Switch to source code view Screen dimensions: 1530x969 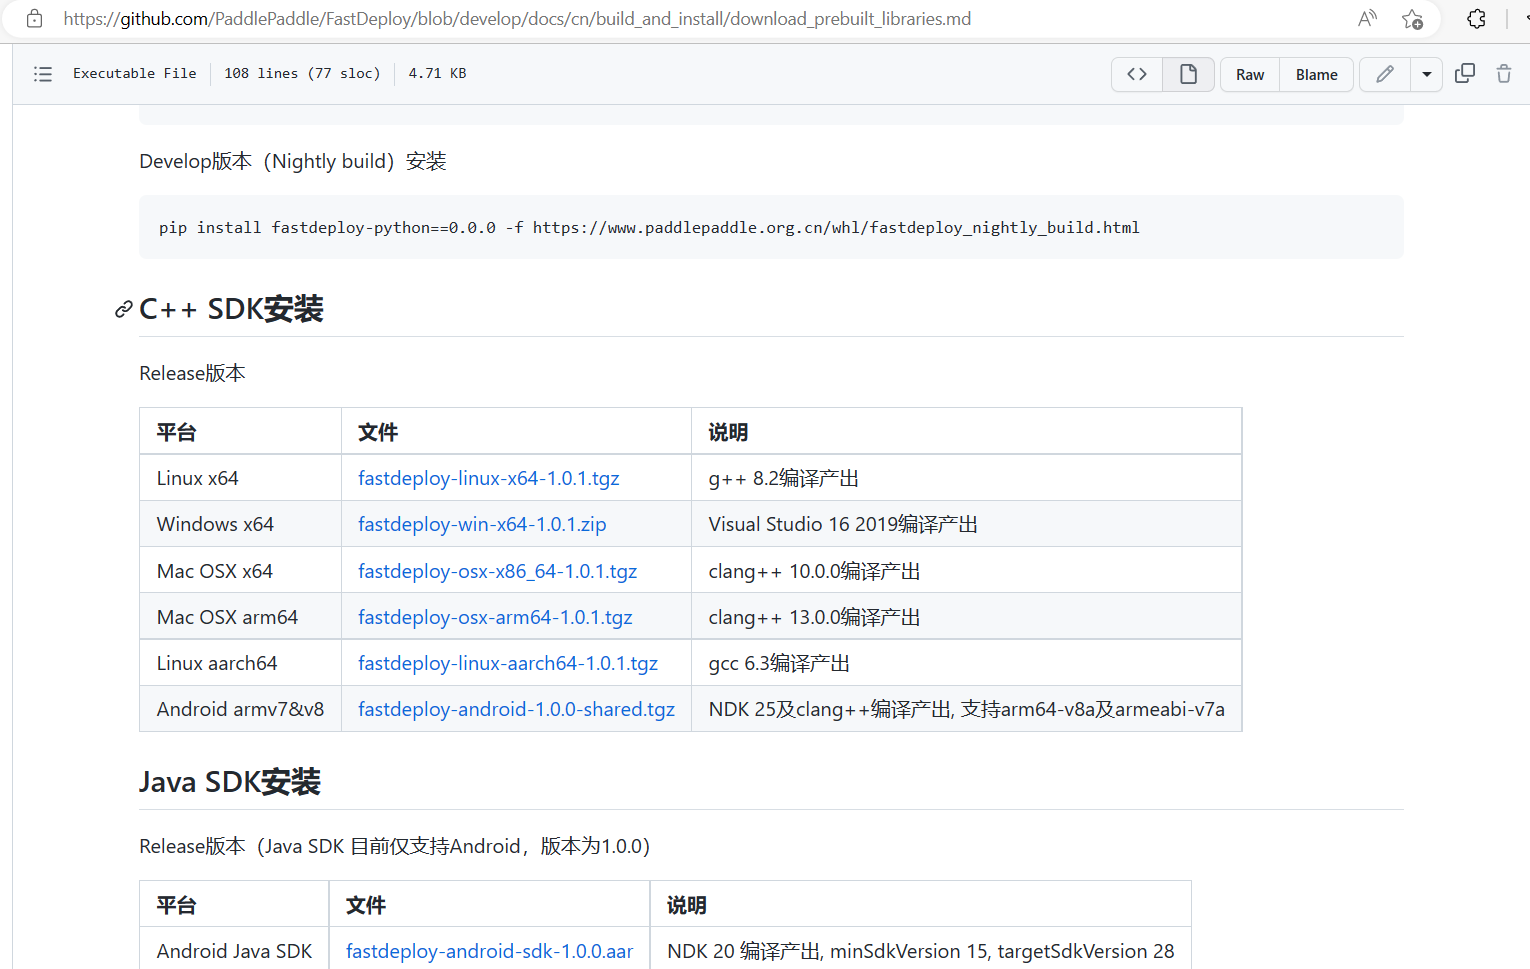pos(1136,74)
